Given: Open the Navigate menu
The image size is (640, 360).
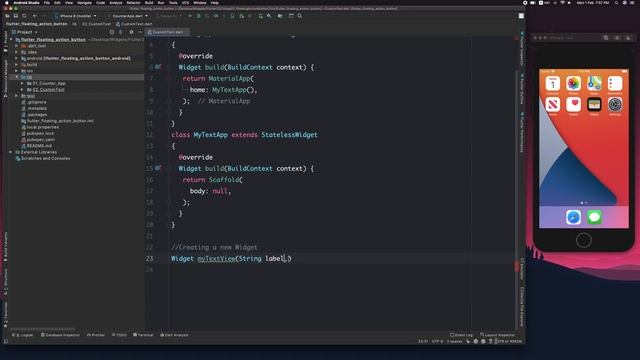Looking at the screenshot, I should coord(84,3).
